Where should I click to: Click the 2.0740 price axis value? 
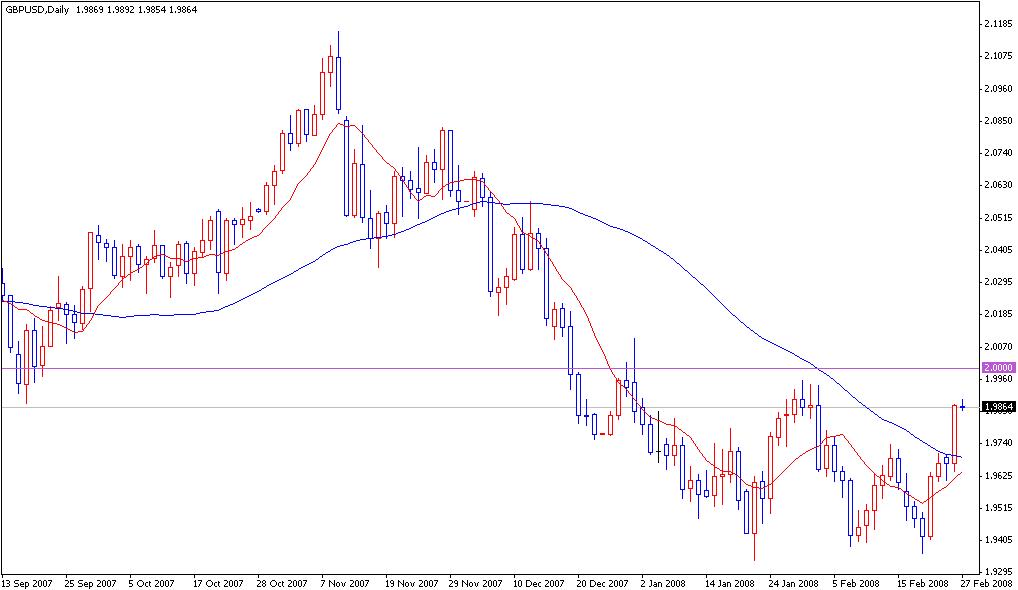coord(999,153)
